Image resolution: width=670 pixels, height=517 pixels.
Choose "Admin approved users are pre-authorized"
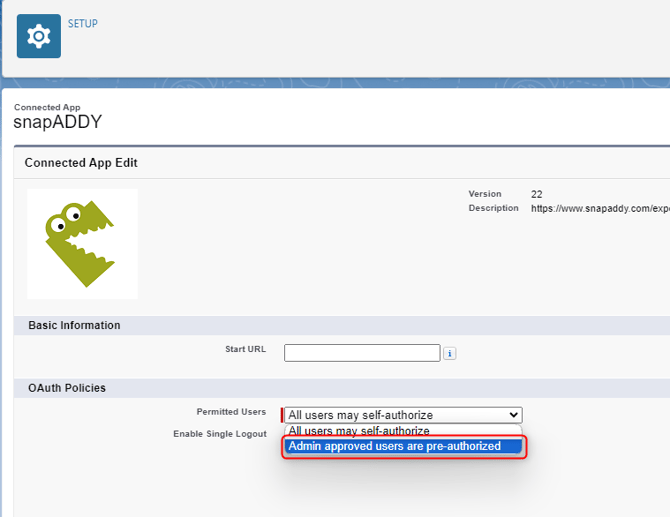click(403, 446)
